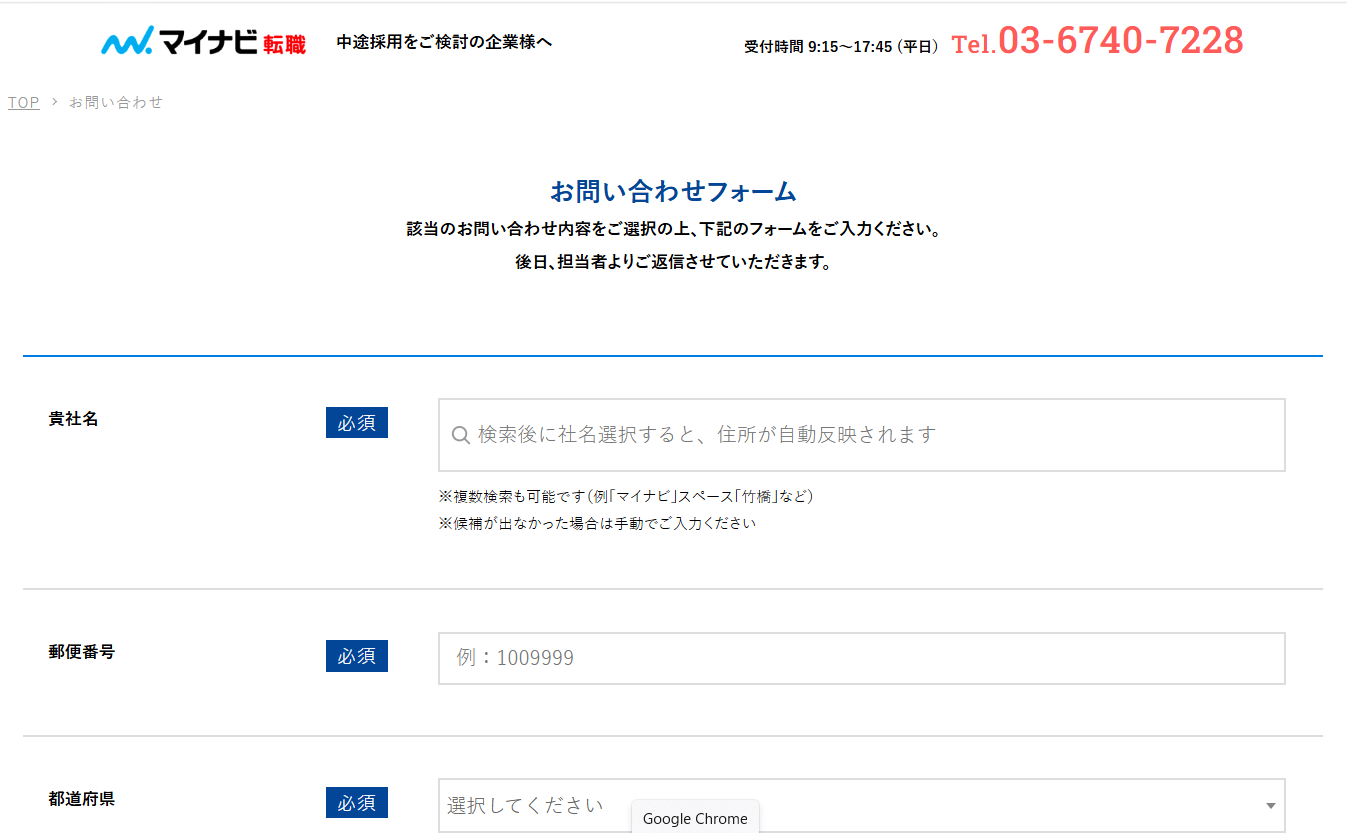The height and width of the screenshot is (833, 1347).
Task: Click the line 該当のお問い合わせ内容をご選択の上
Action: [x=673, y=229]
